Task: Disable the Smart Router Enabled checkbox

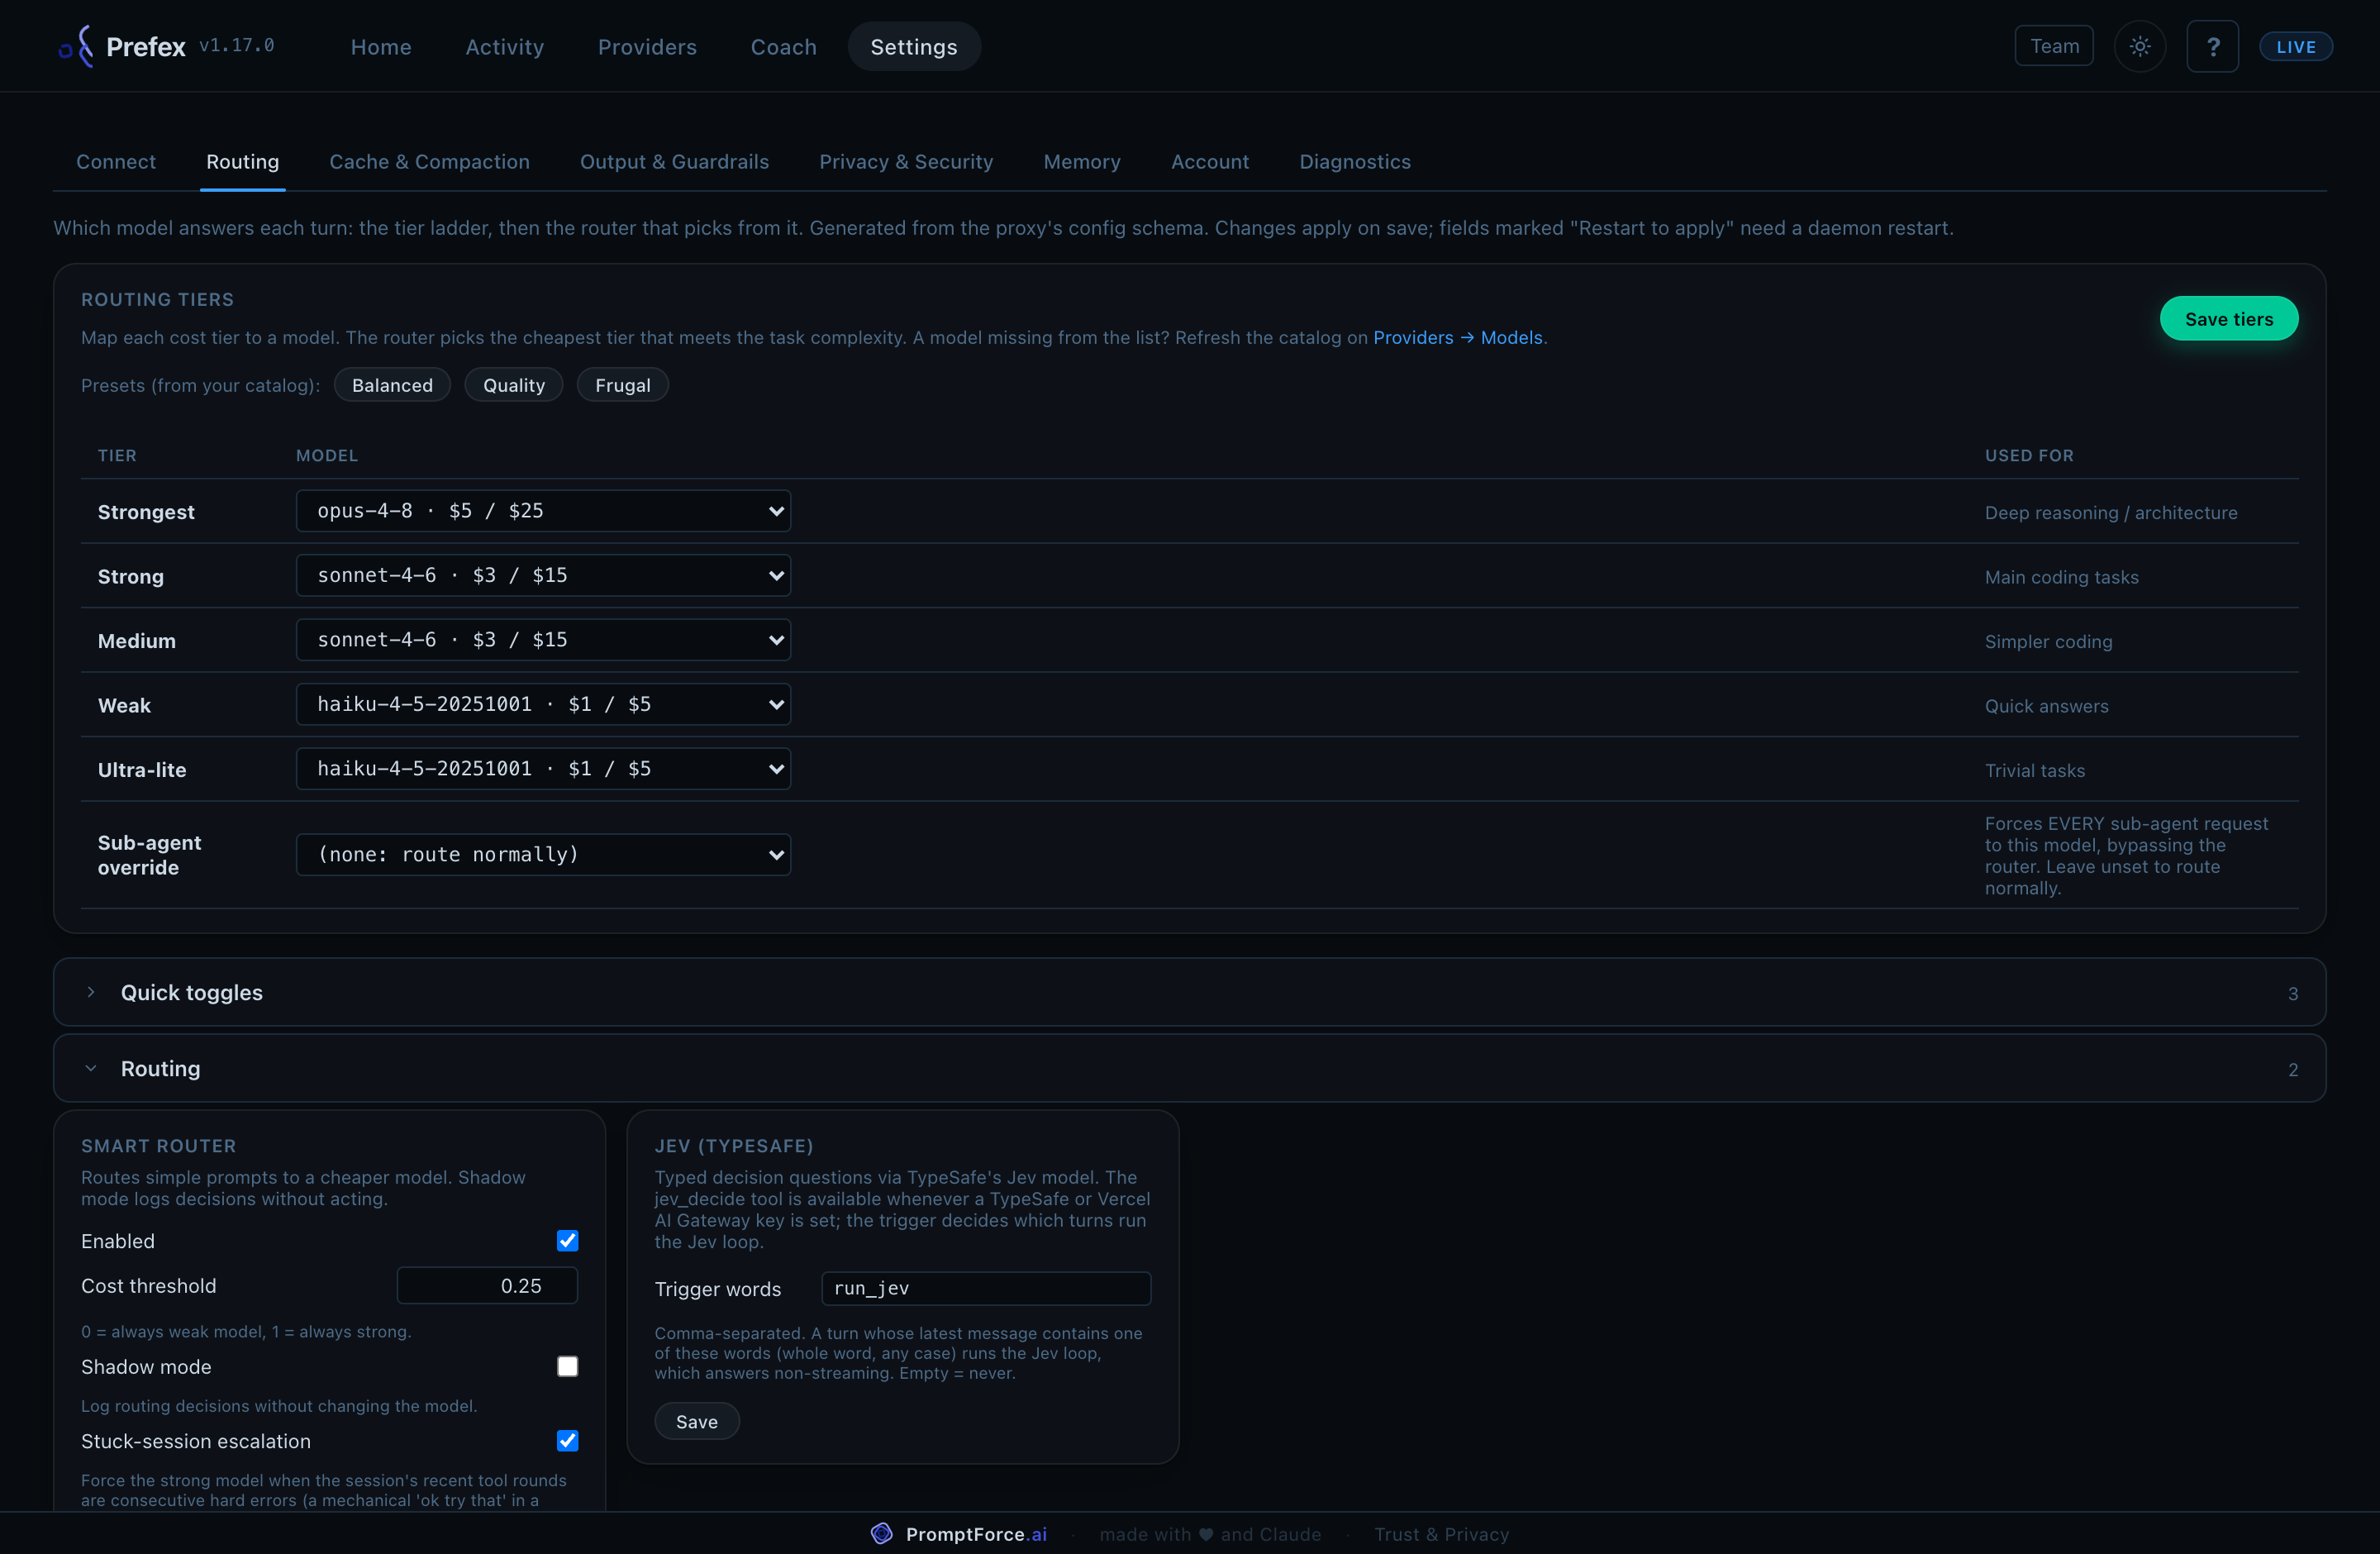Action: click(567, 1240)
